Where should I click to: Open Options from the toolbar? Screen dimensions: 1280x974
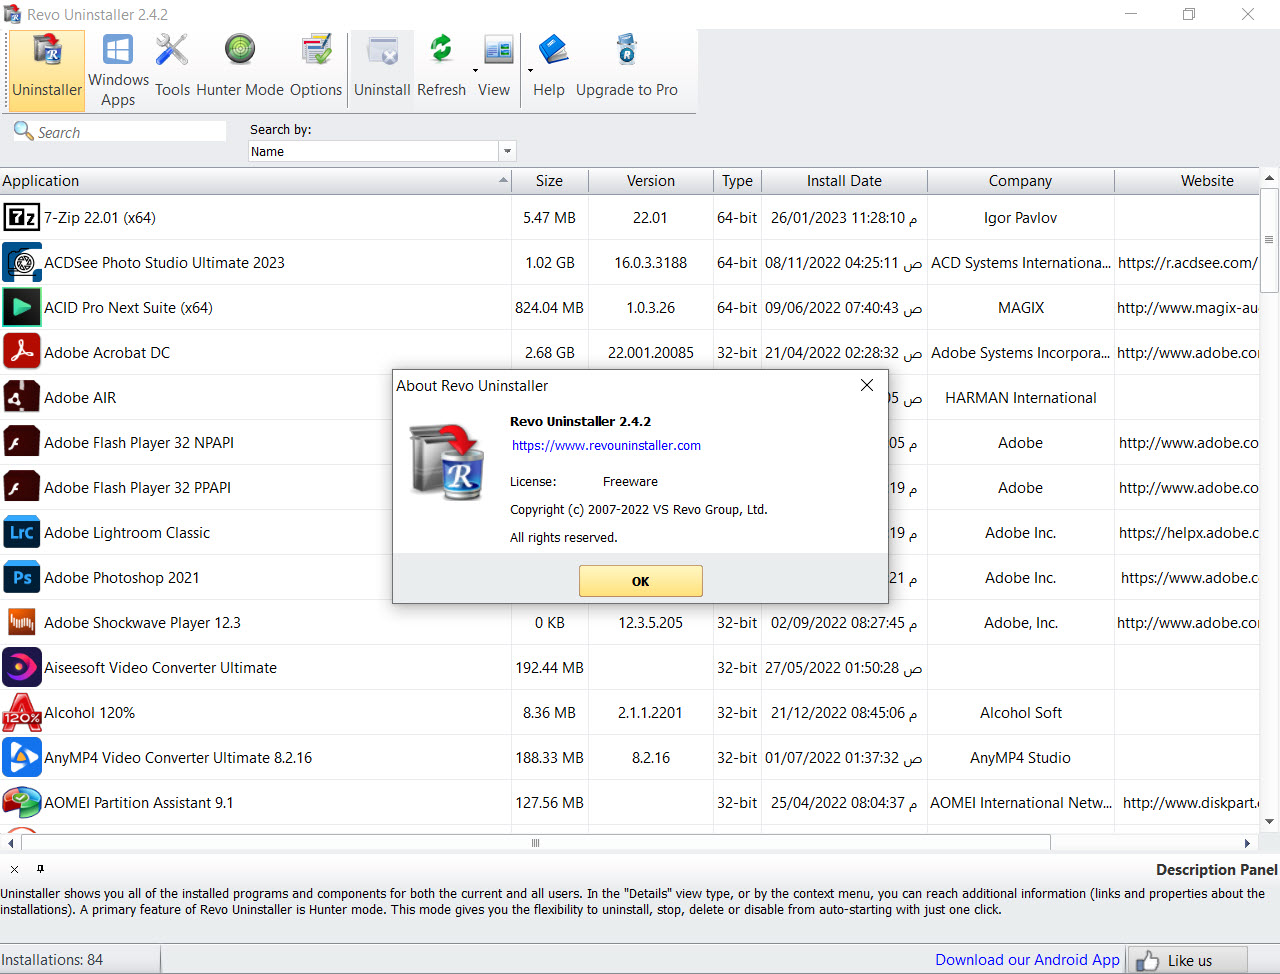[316, 50]
